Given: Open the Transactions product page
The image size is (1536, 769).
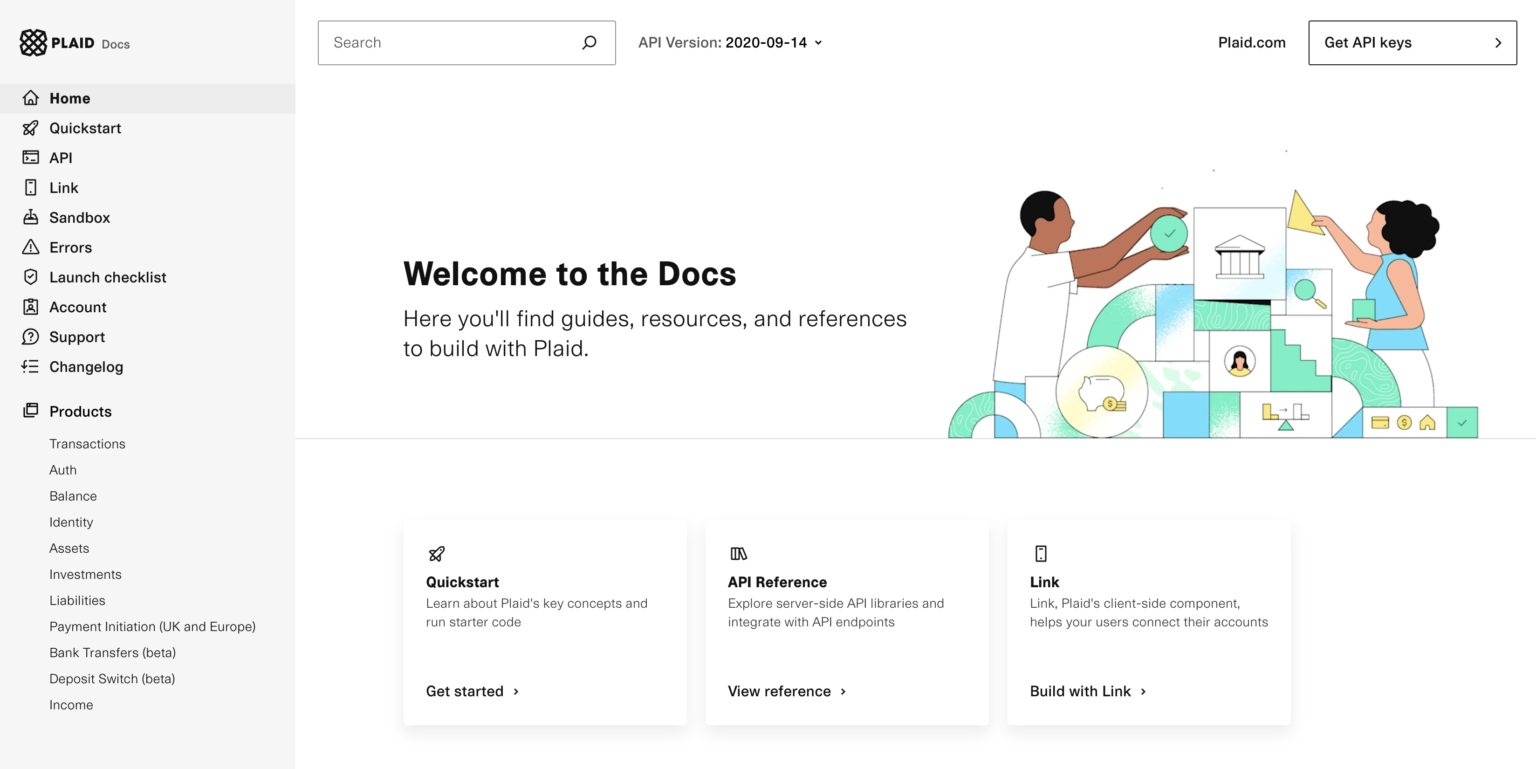Looking at the screenshot, I should tap(87, 444).
